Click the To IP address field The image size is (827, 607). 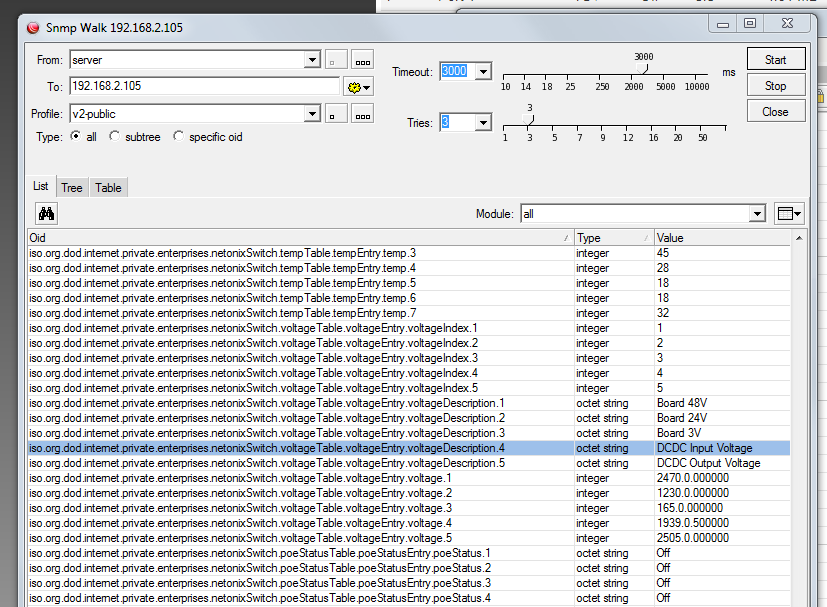click(204, 87)
